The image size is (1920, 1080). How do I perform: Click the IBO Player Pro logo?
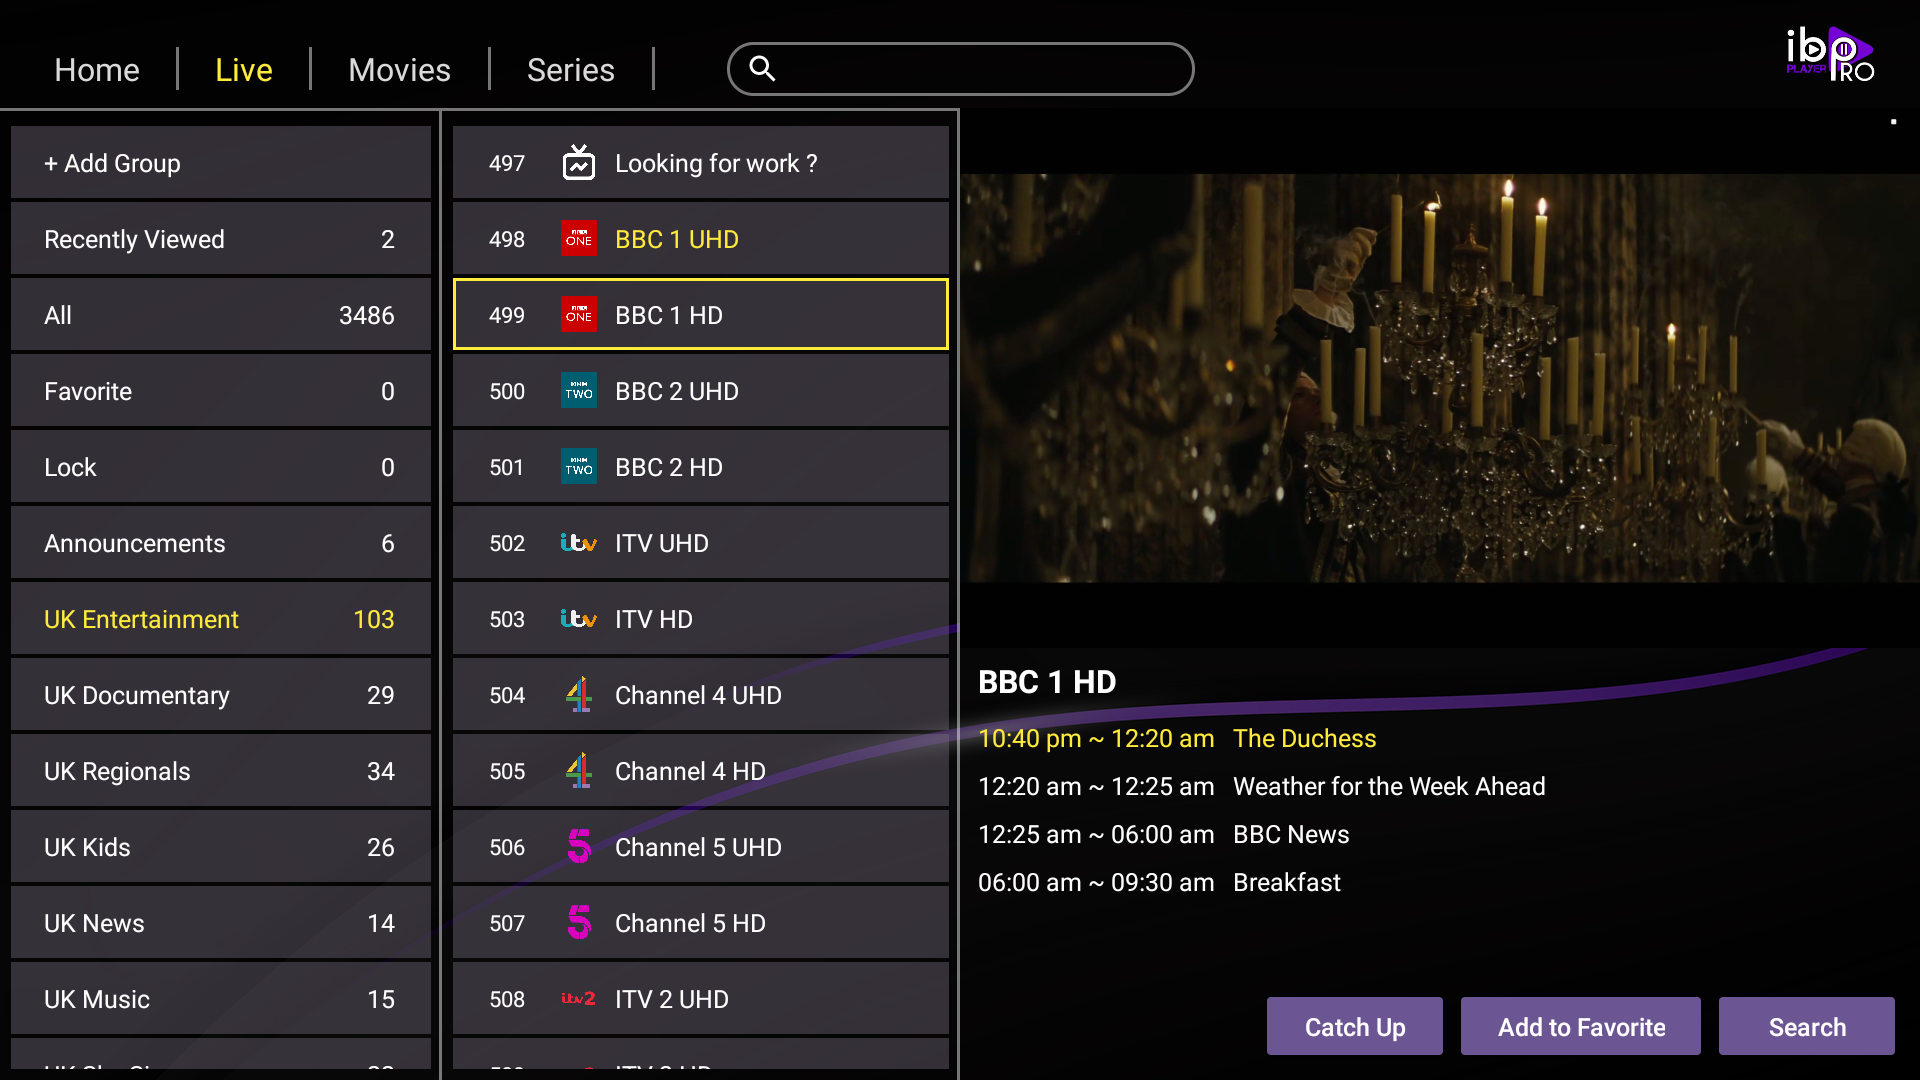coord(1830,54)
